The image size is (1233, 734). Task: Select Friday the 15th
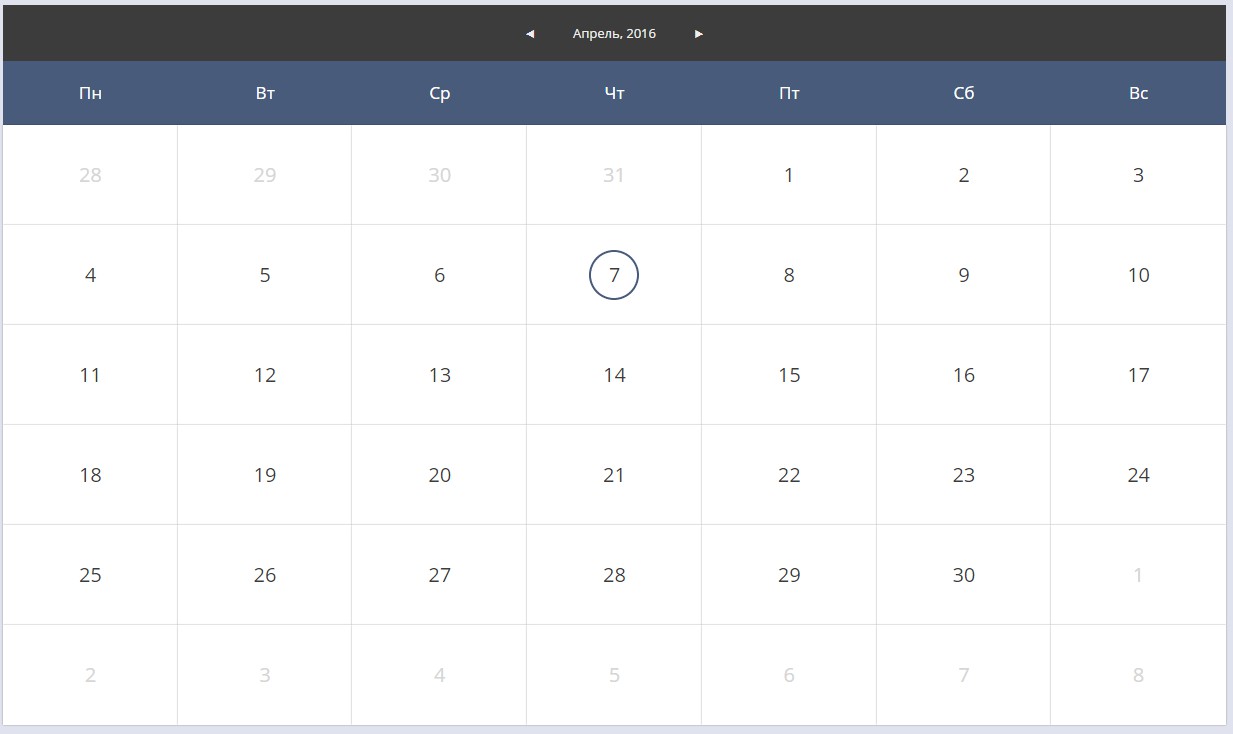(x=789, y=375)
